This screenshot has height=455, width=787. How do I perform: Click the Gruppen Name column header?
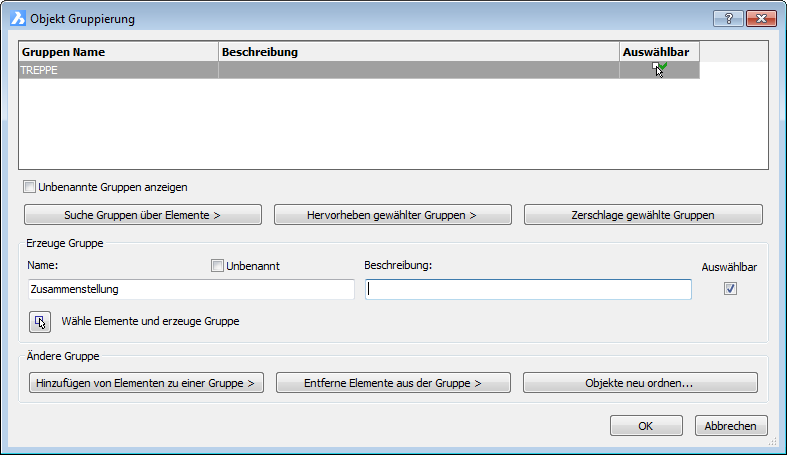coord(118,51)
